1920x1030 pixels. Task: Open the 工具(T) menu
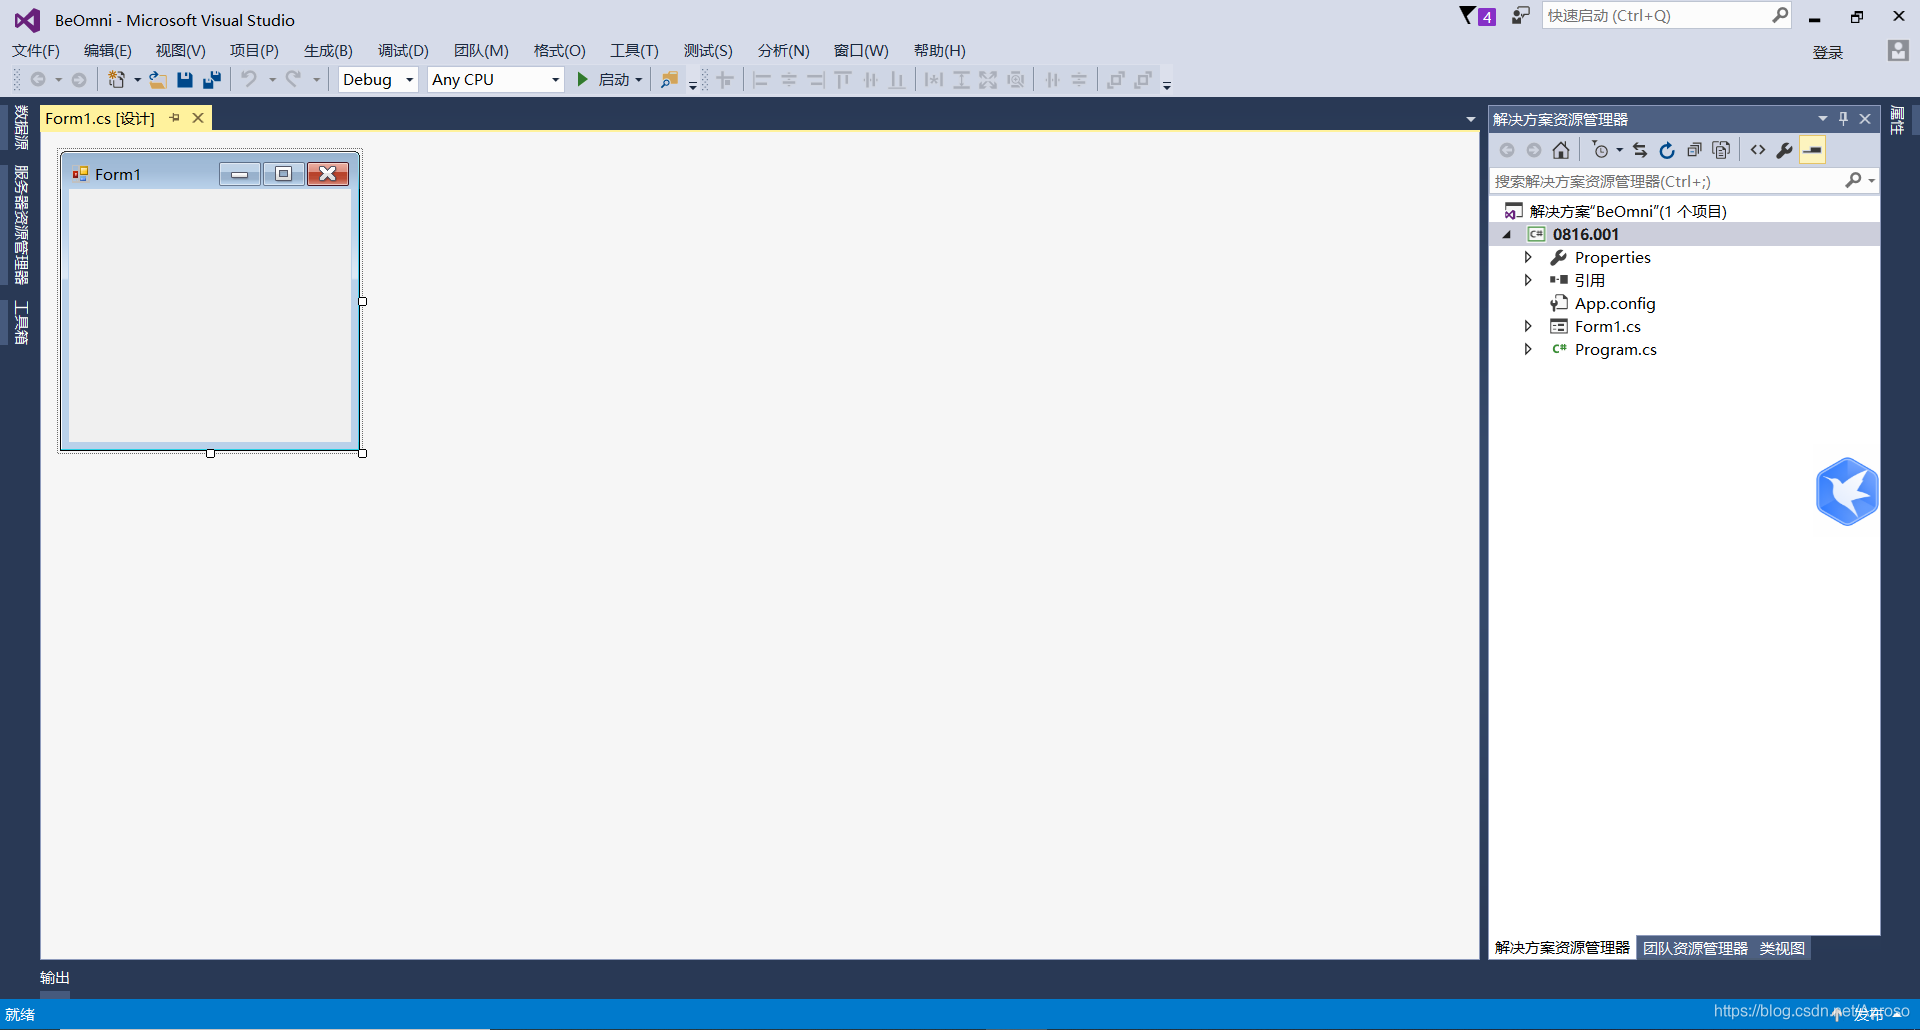coord(635,51)
